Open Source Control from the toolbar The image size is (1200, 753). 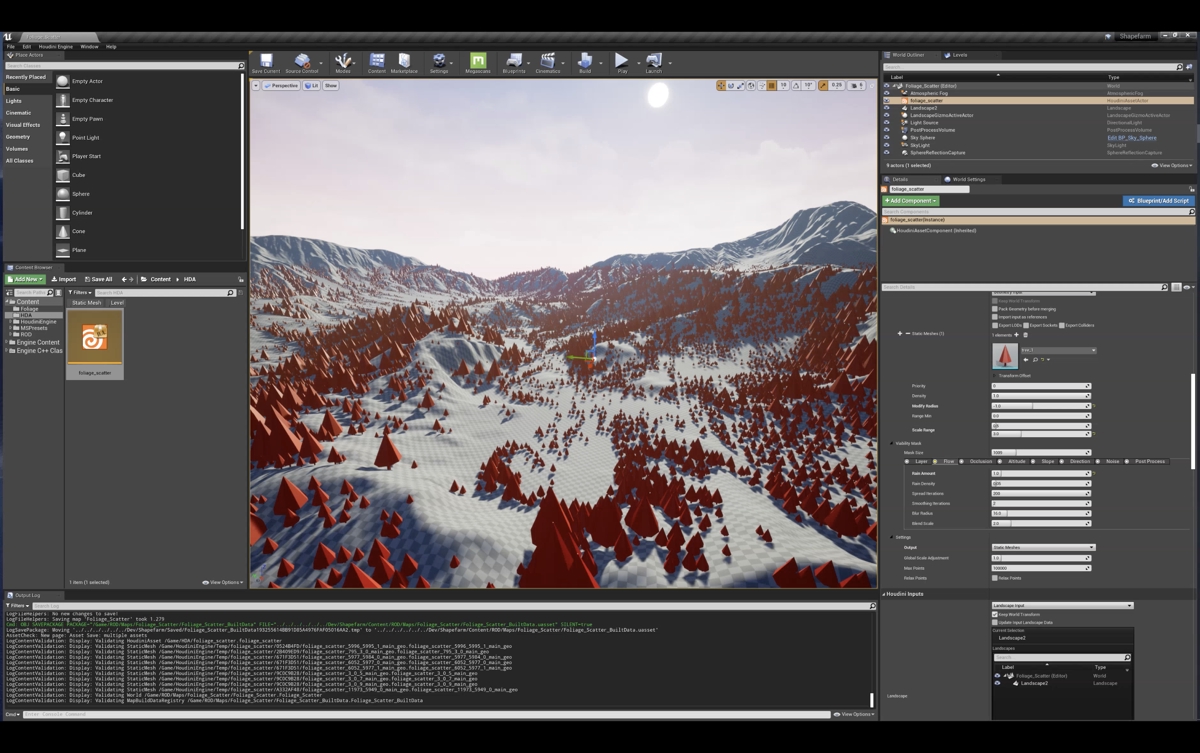coord(302,62)
